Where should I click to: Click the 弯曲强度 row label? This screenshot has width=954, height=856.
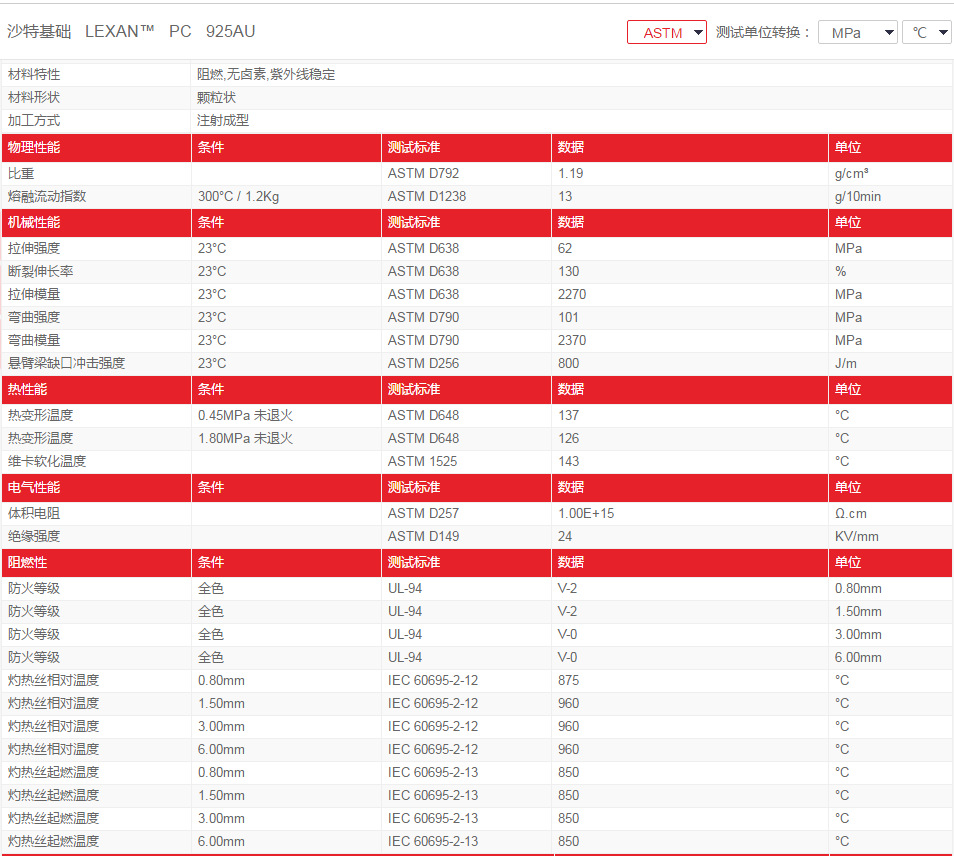(x=34, y=318)
